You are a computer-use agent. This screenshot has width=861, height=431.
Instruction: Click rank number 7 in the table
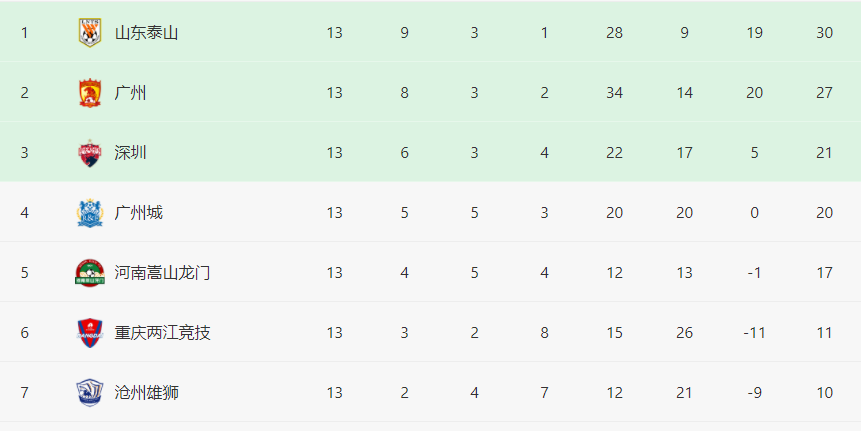click(x=25, y=393)
